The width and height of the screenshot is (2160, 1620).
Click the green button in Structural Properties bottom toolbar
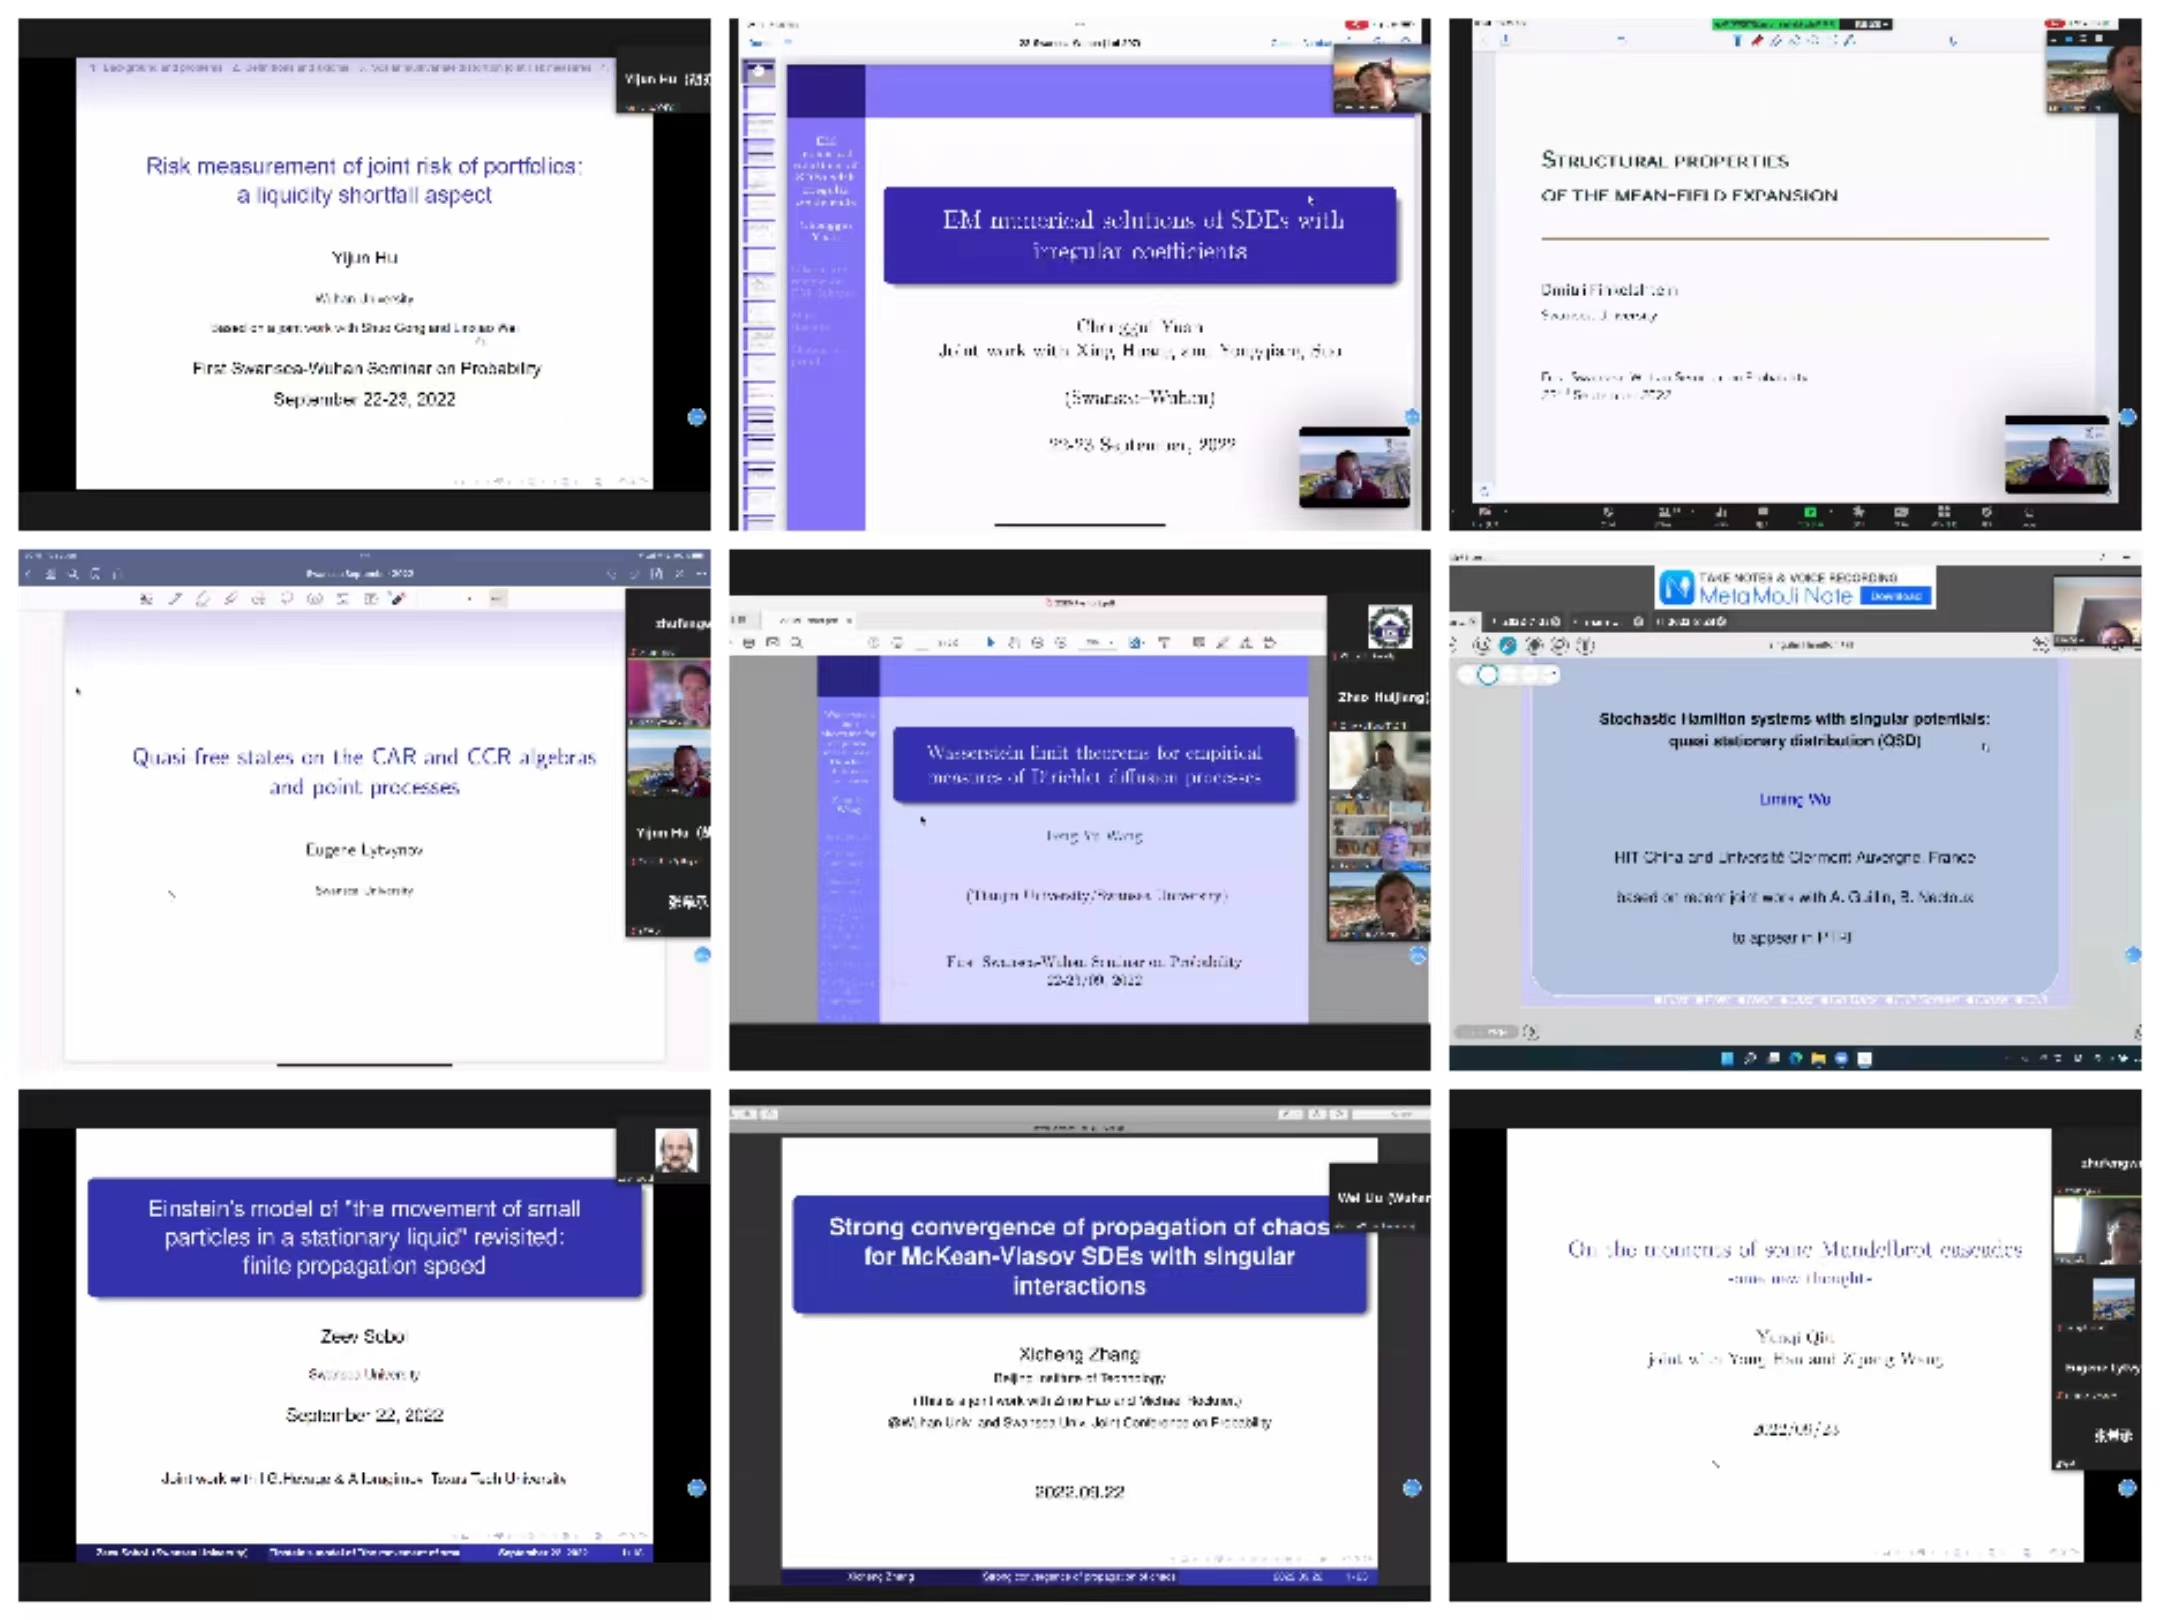1809,512
